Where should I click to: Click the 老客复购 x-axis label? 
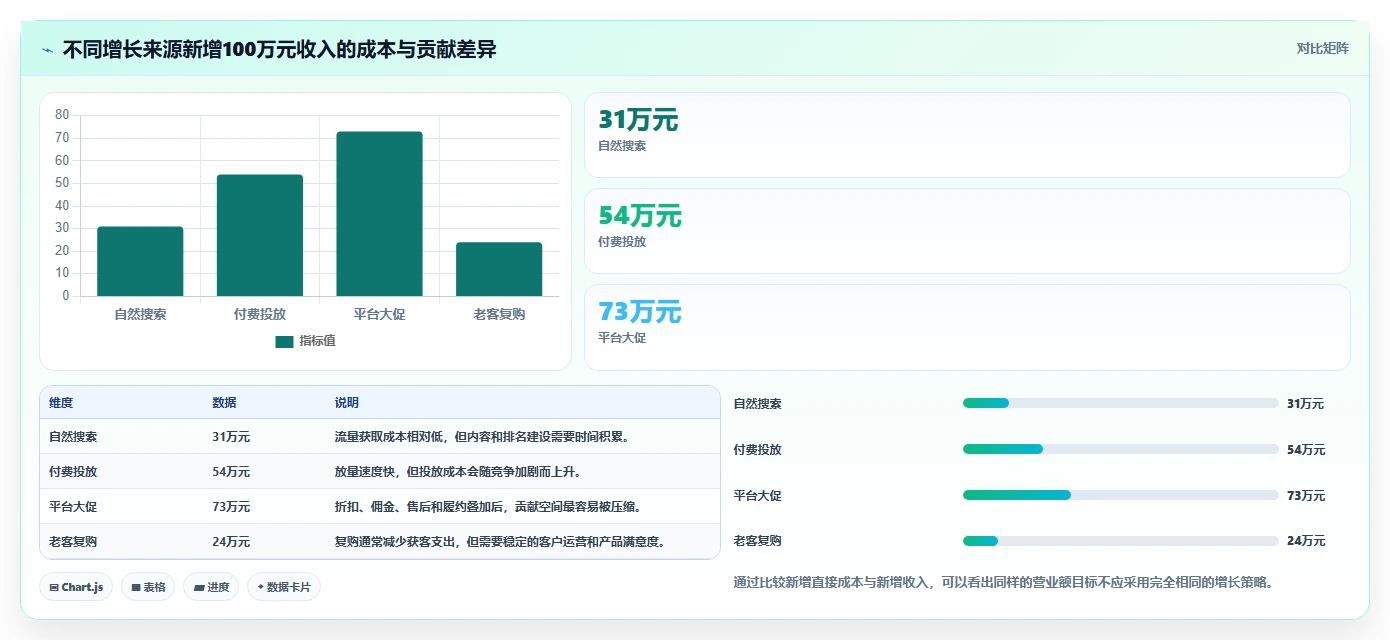499,314
